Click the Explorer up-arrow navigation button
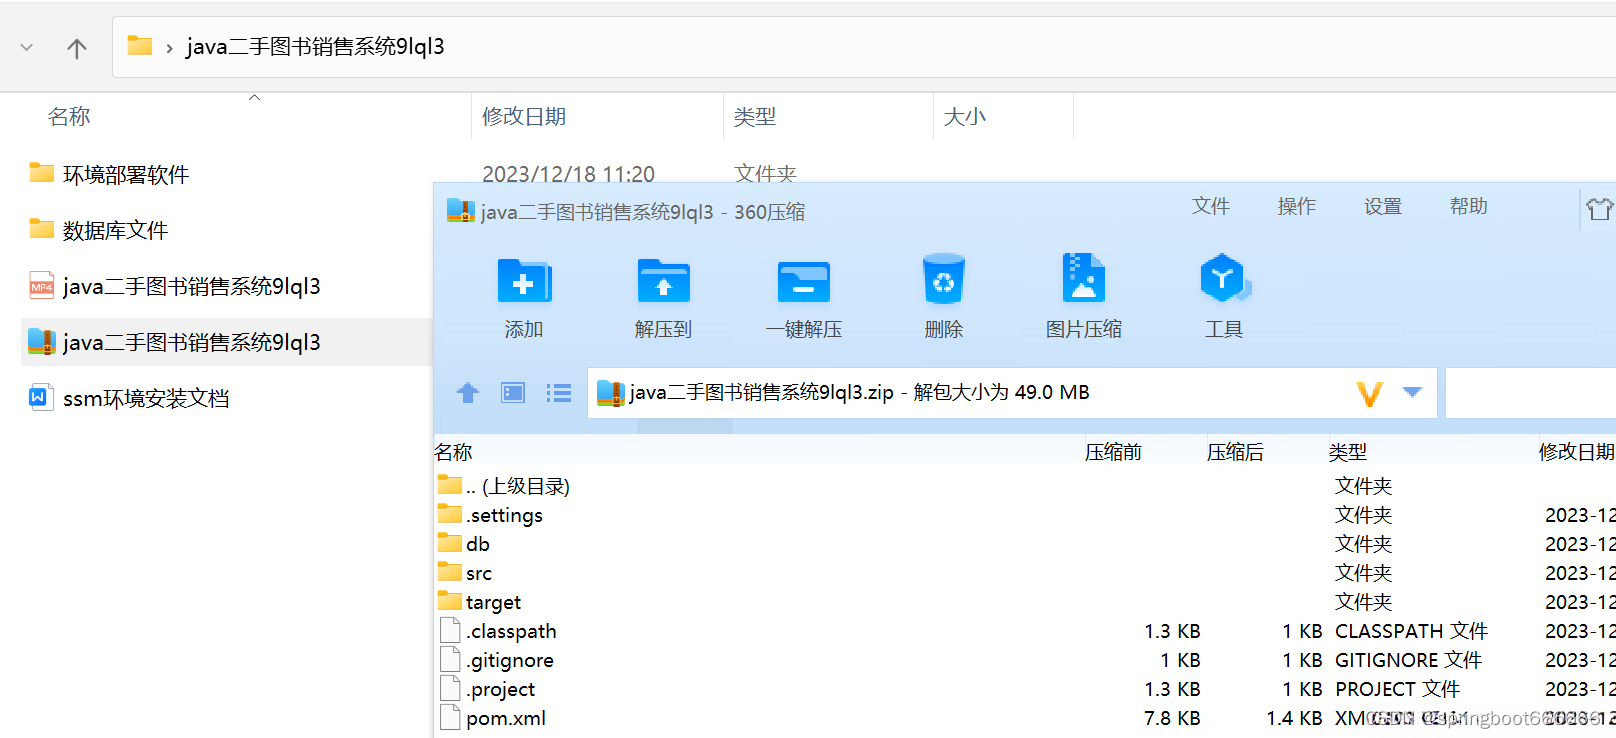Image resolution: width=1616 pixels, height=738 pixels. tap(77, 47)
